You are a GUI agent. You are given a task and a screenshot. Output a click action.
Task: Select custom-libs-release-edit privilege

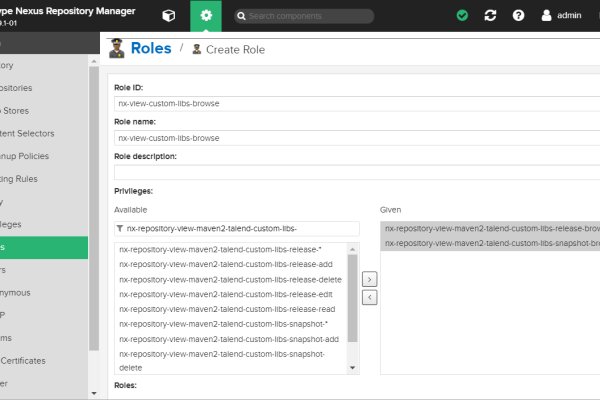tap(230, 294)
